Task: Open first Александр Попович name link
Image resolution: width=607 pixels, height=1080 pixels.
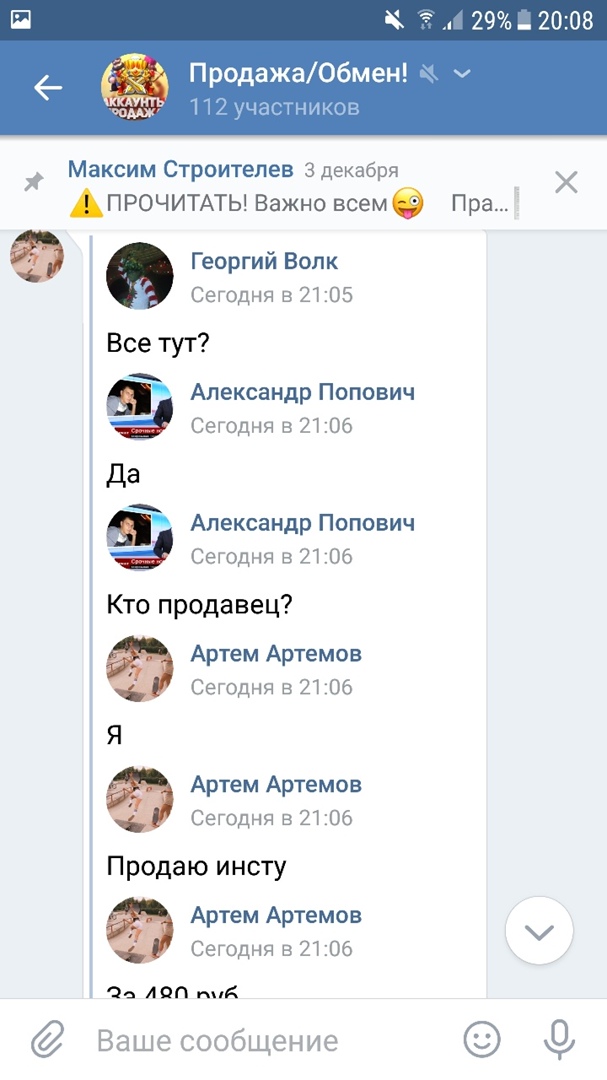Action: pyautogui.click(x=302, y=392)
